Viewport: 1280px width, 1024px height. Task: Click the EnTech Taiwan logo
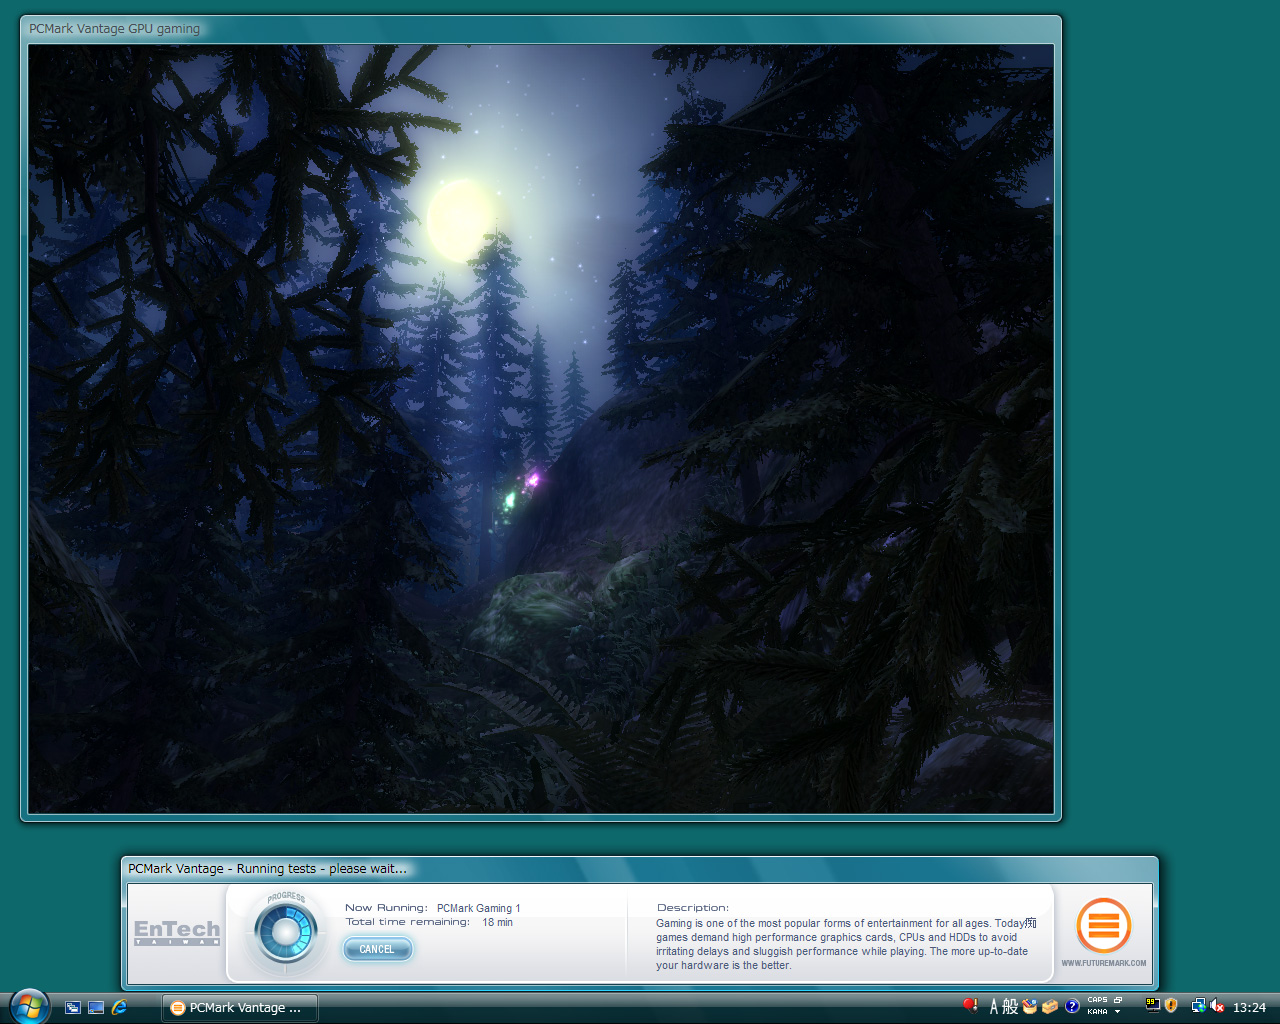point(177,932)
